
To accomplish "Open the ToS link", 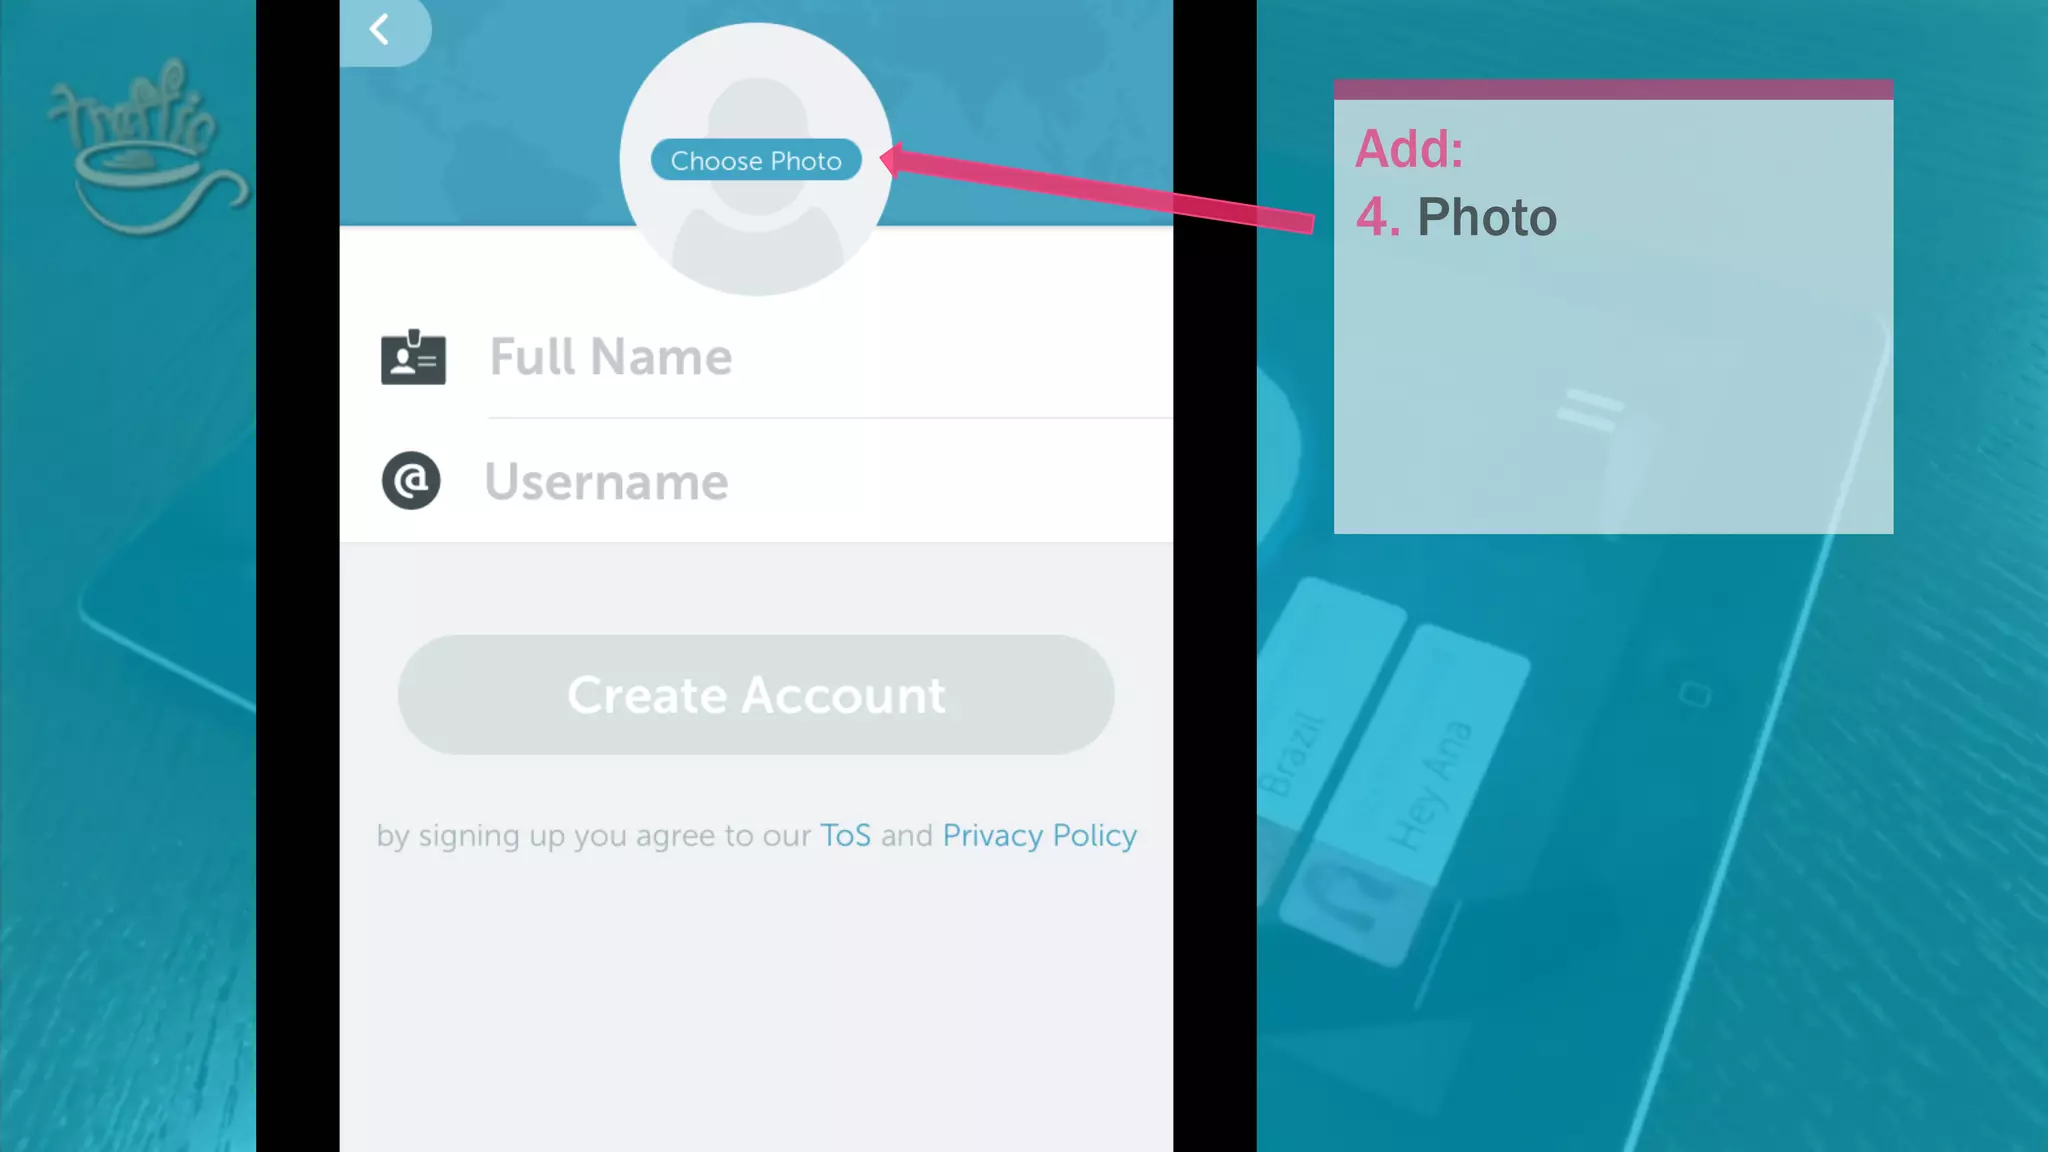I will 845,835.
